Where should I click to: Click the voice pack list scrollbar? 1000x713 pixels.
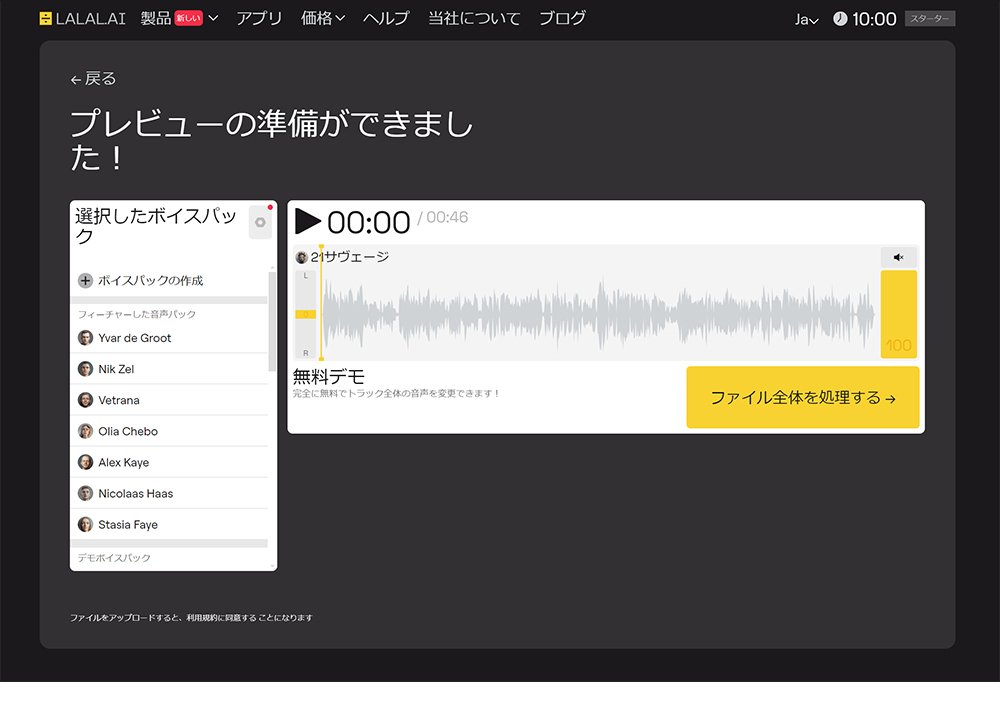(x=273, y=320)
